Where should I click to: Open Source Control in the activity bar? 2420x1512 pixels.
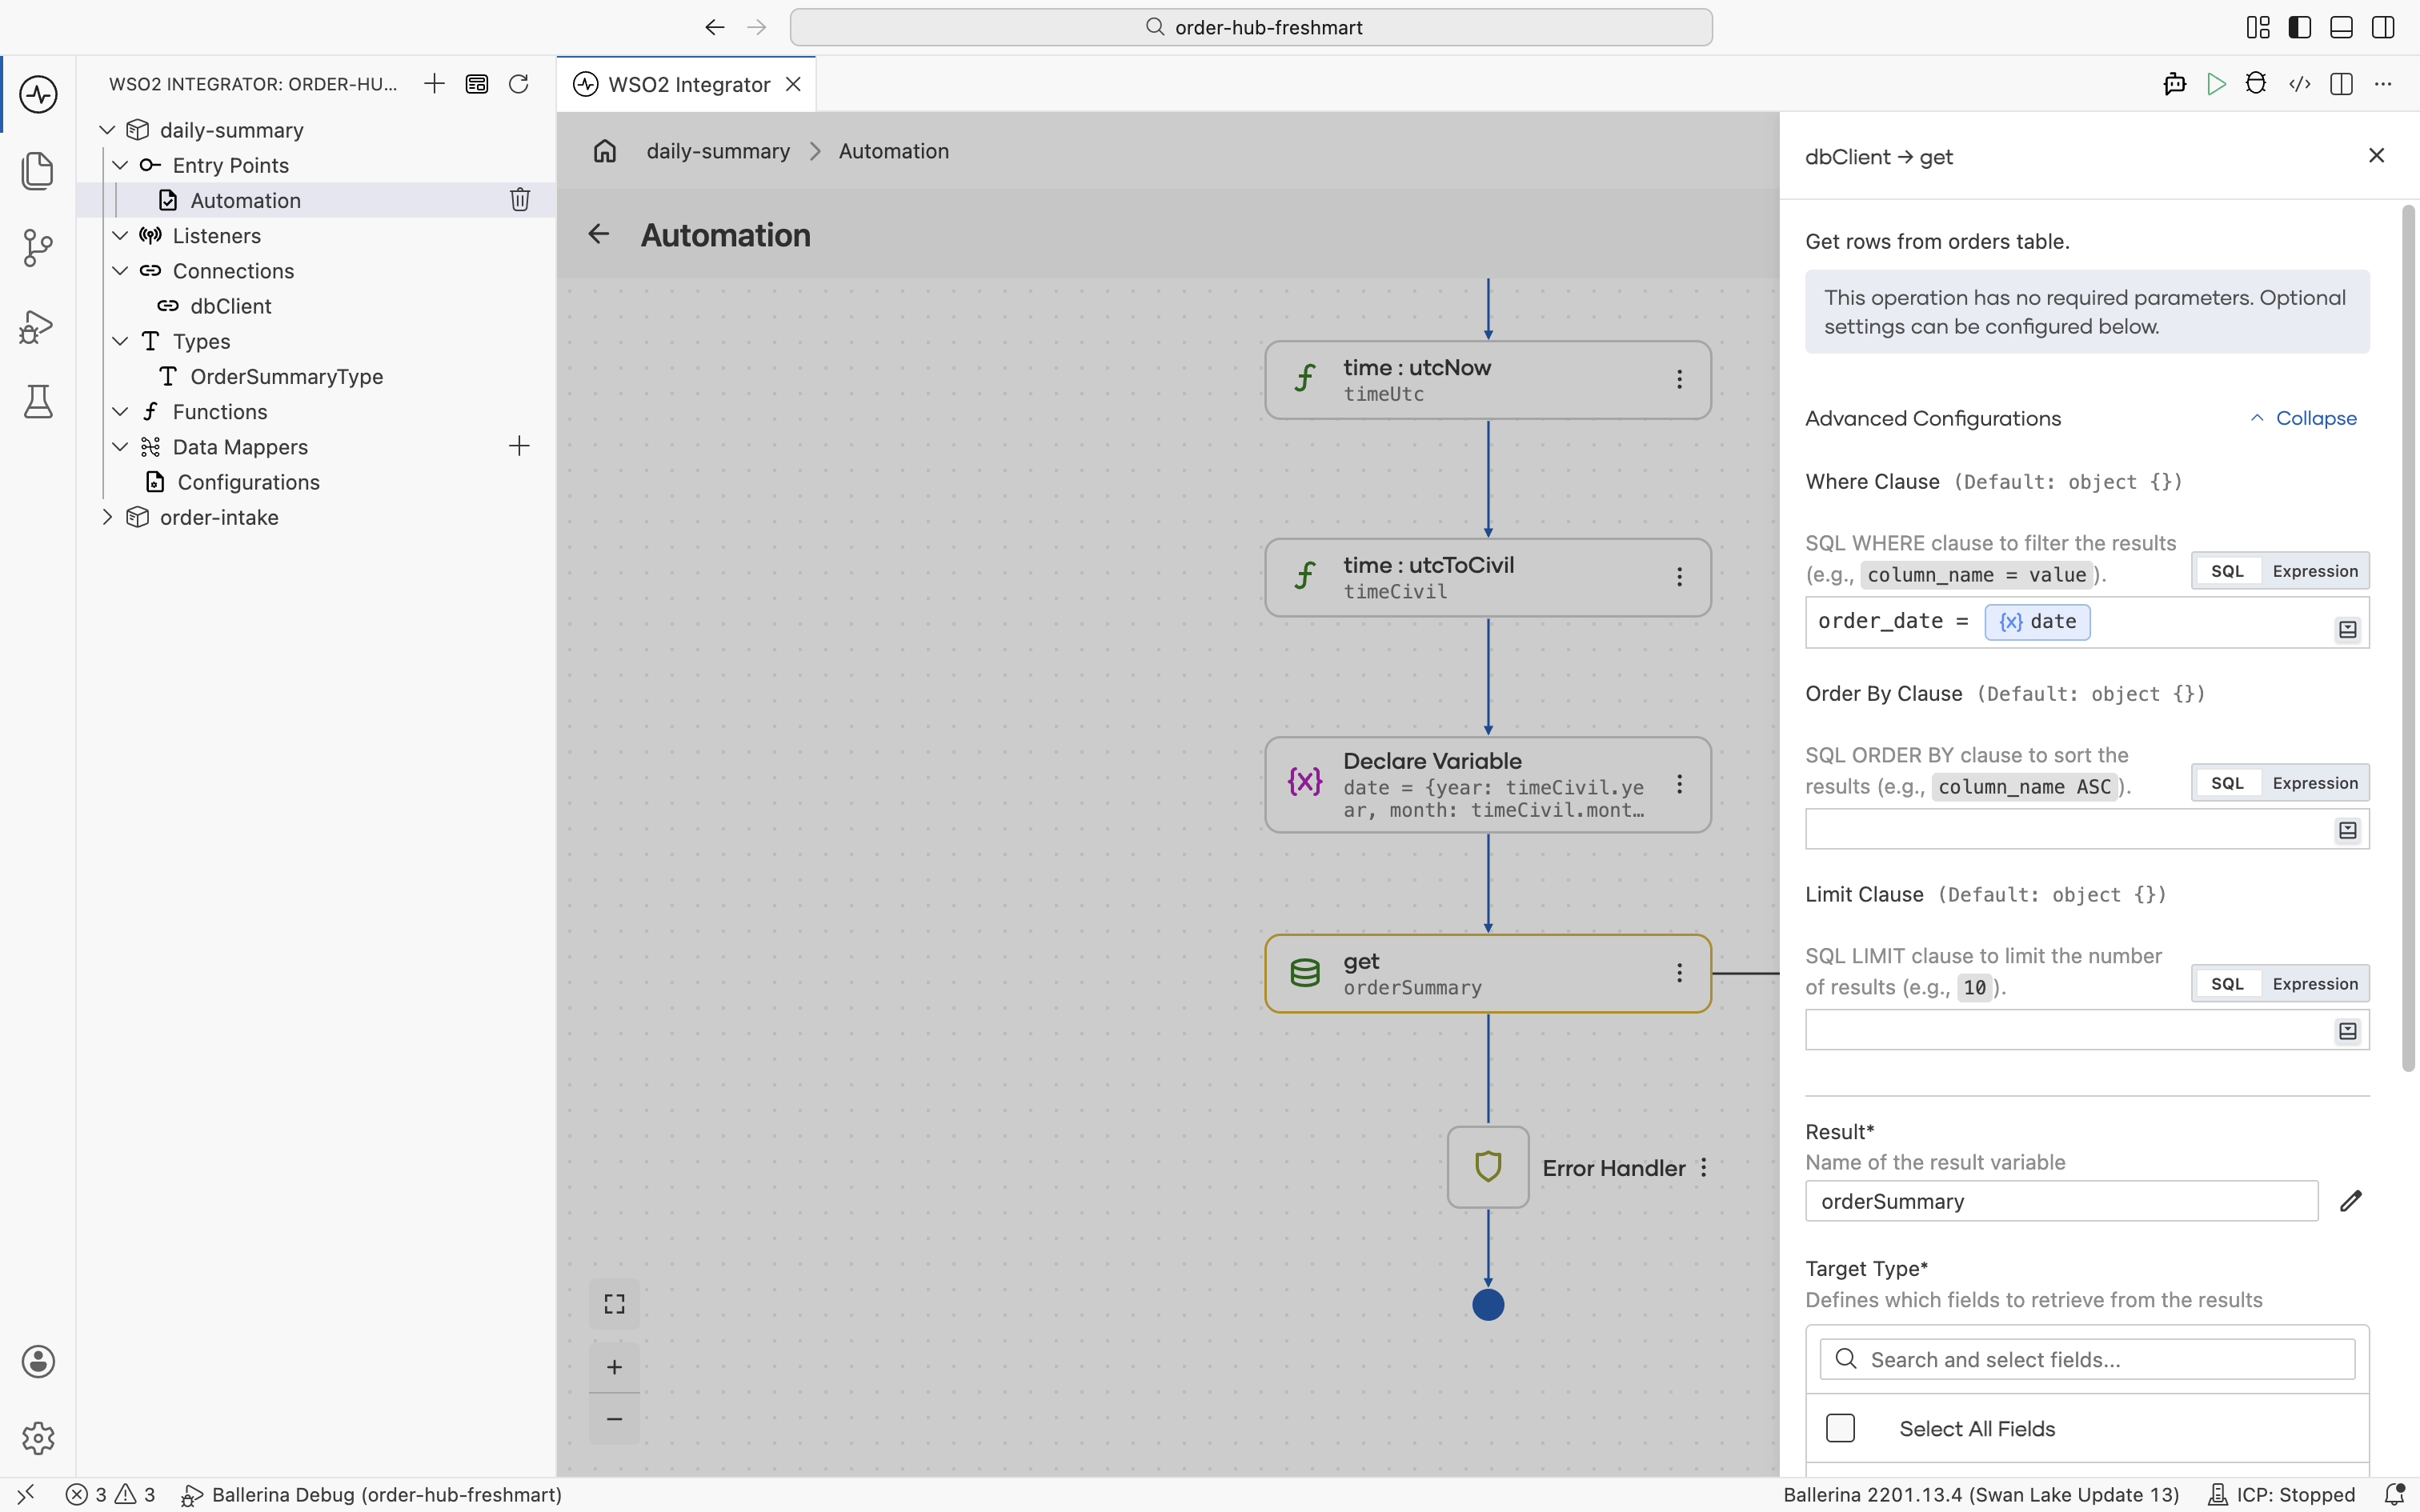click(38, 248)
